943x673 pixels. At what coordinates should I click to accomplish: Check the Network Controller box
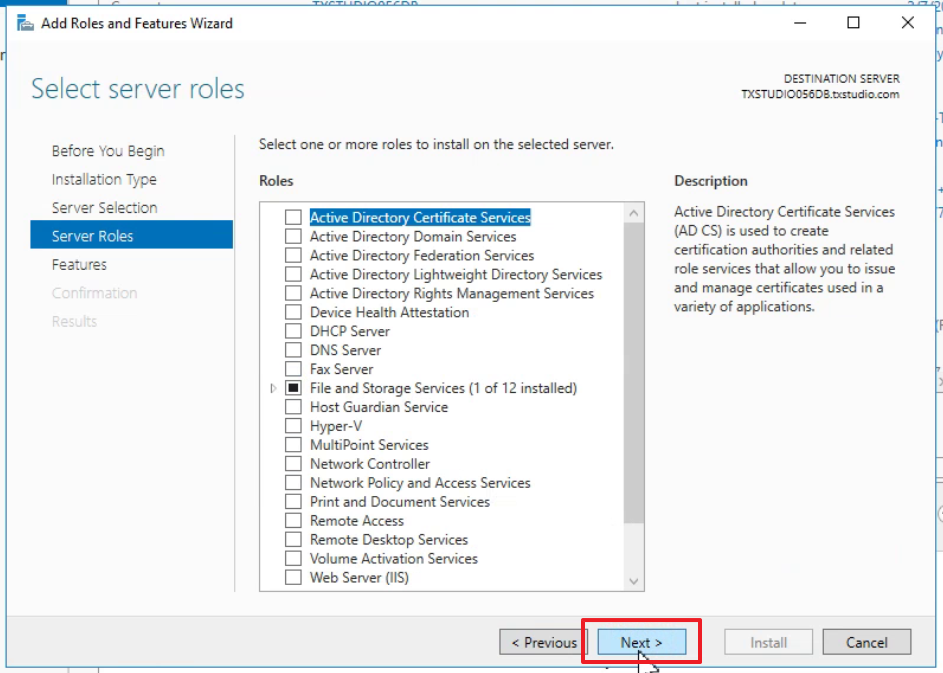[x=293, y=464]
